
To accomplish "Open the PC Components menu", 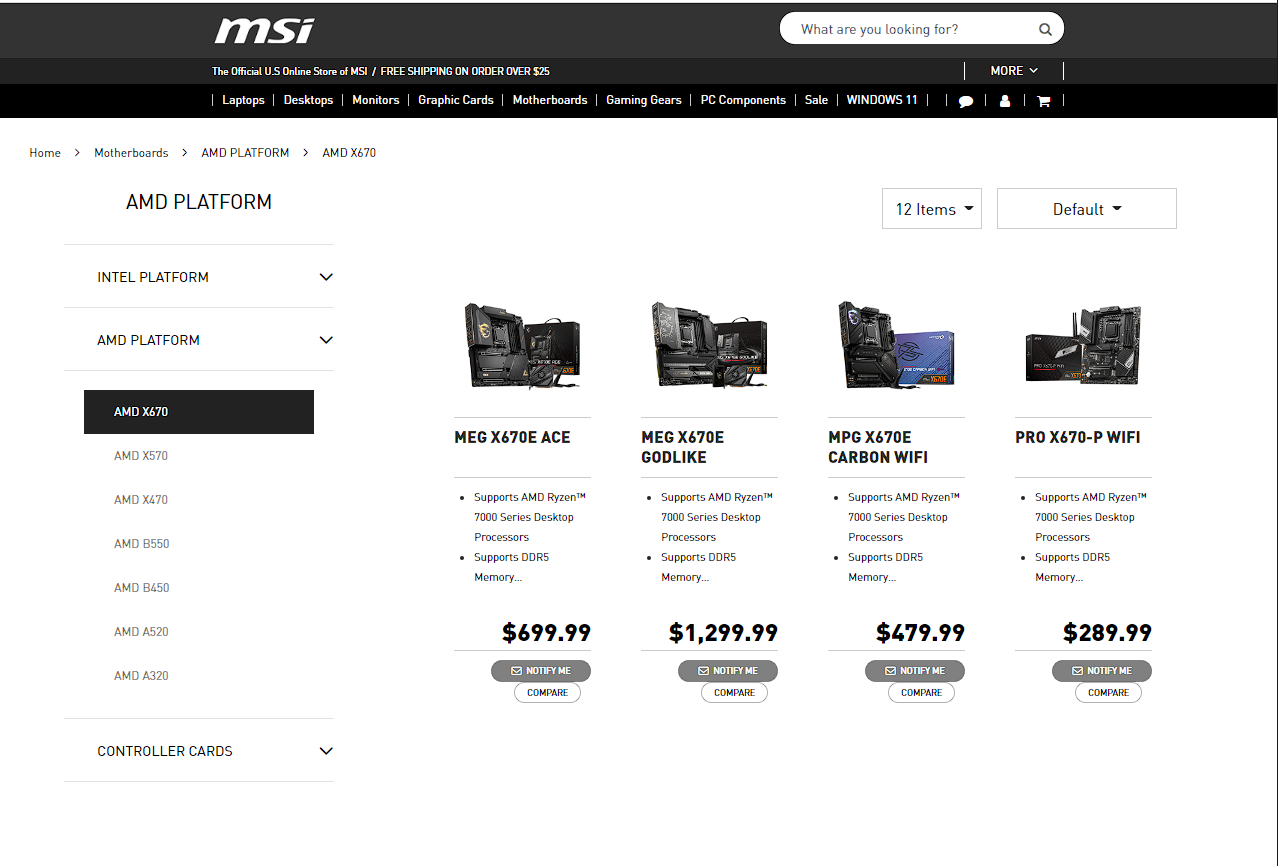I will click(x=743, y=100).
